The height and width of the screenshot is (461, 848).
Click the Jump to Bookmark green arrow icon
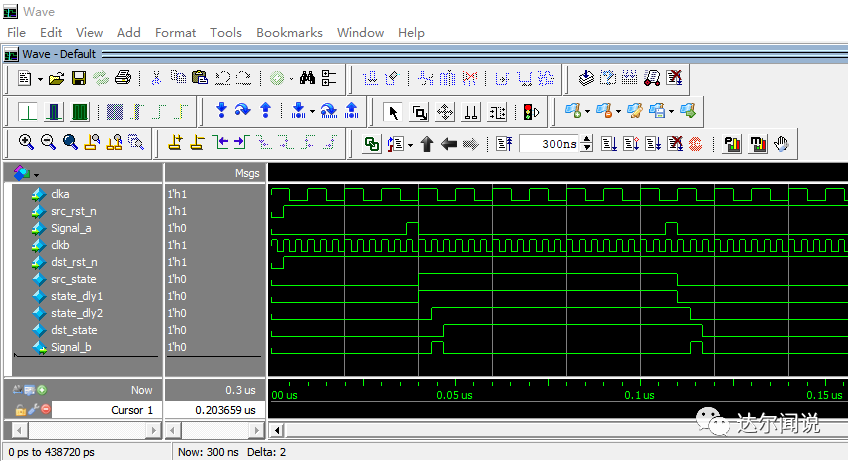[688, 111]
